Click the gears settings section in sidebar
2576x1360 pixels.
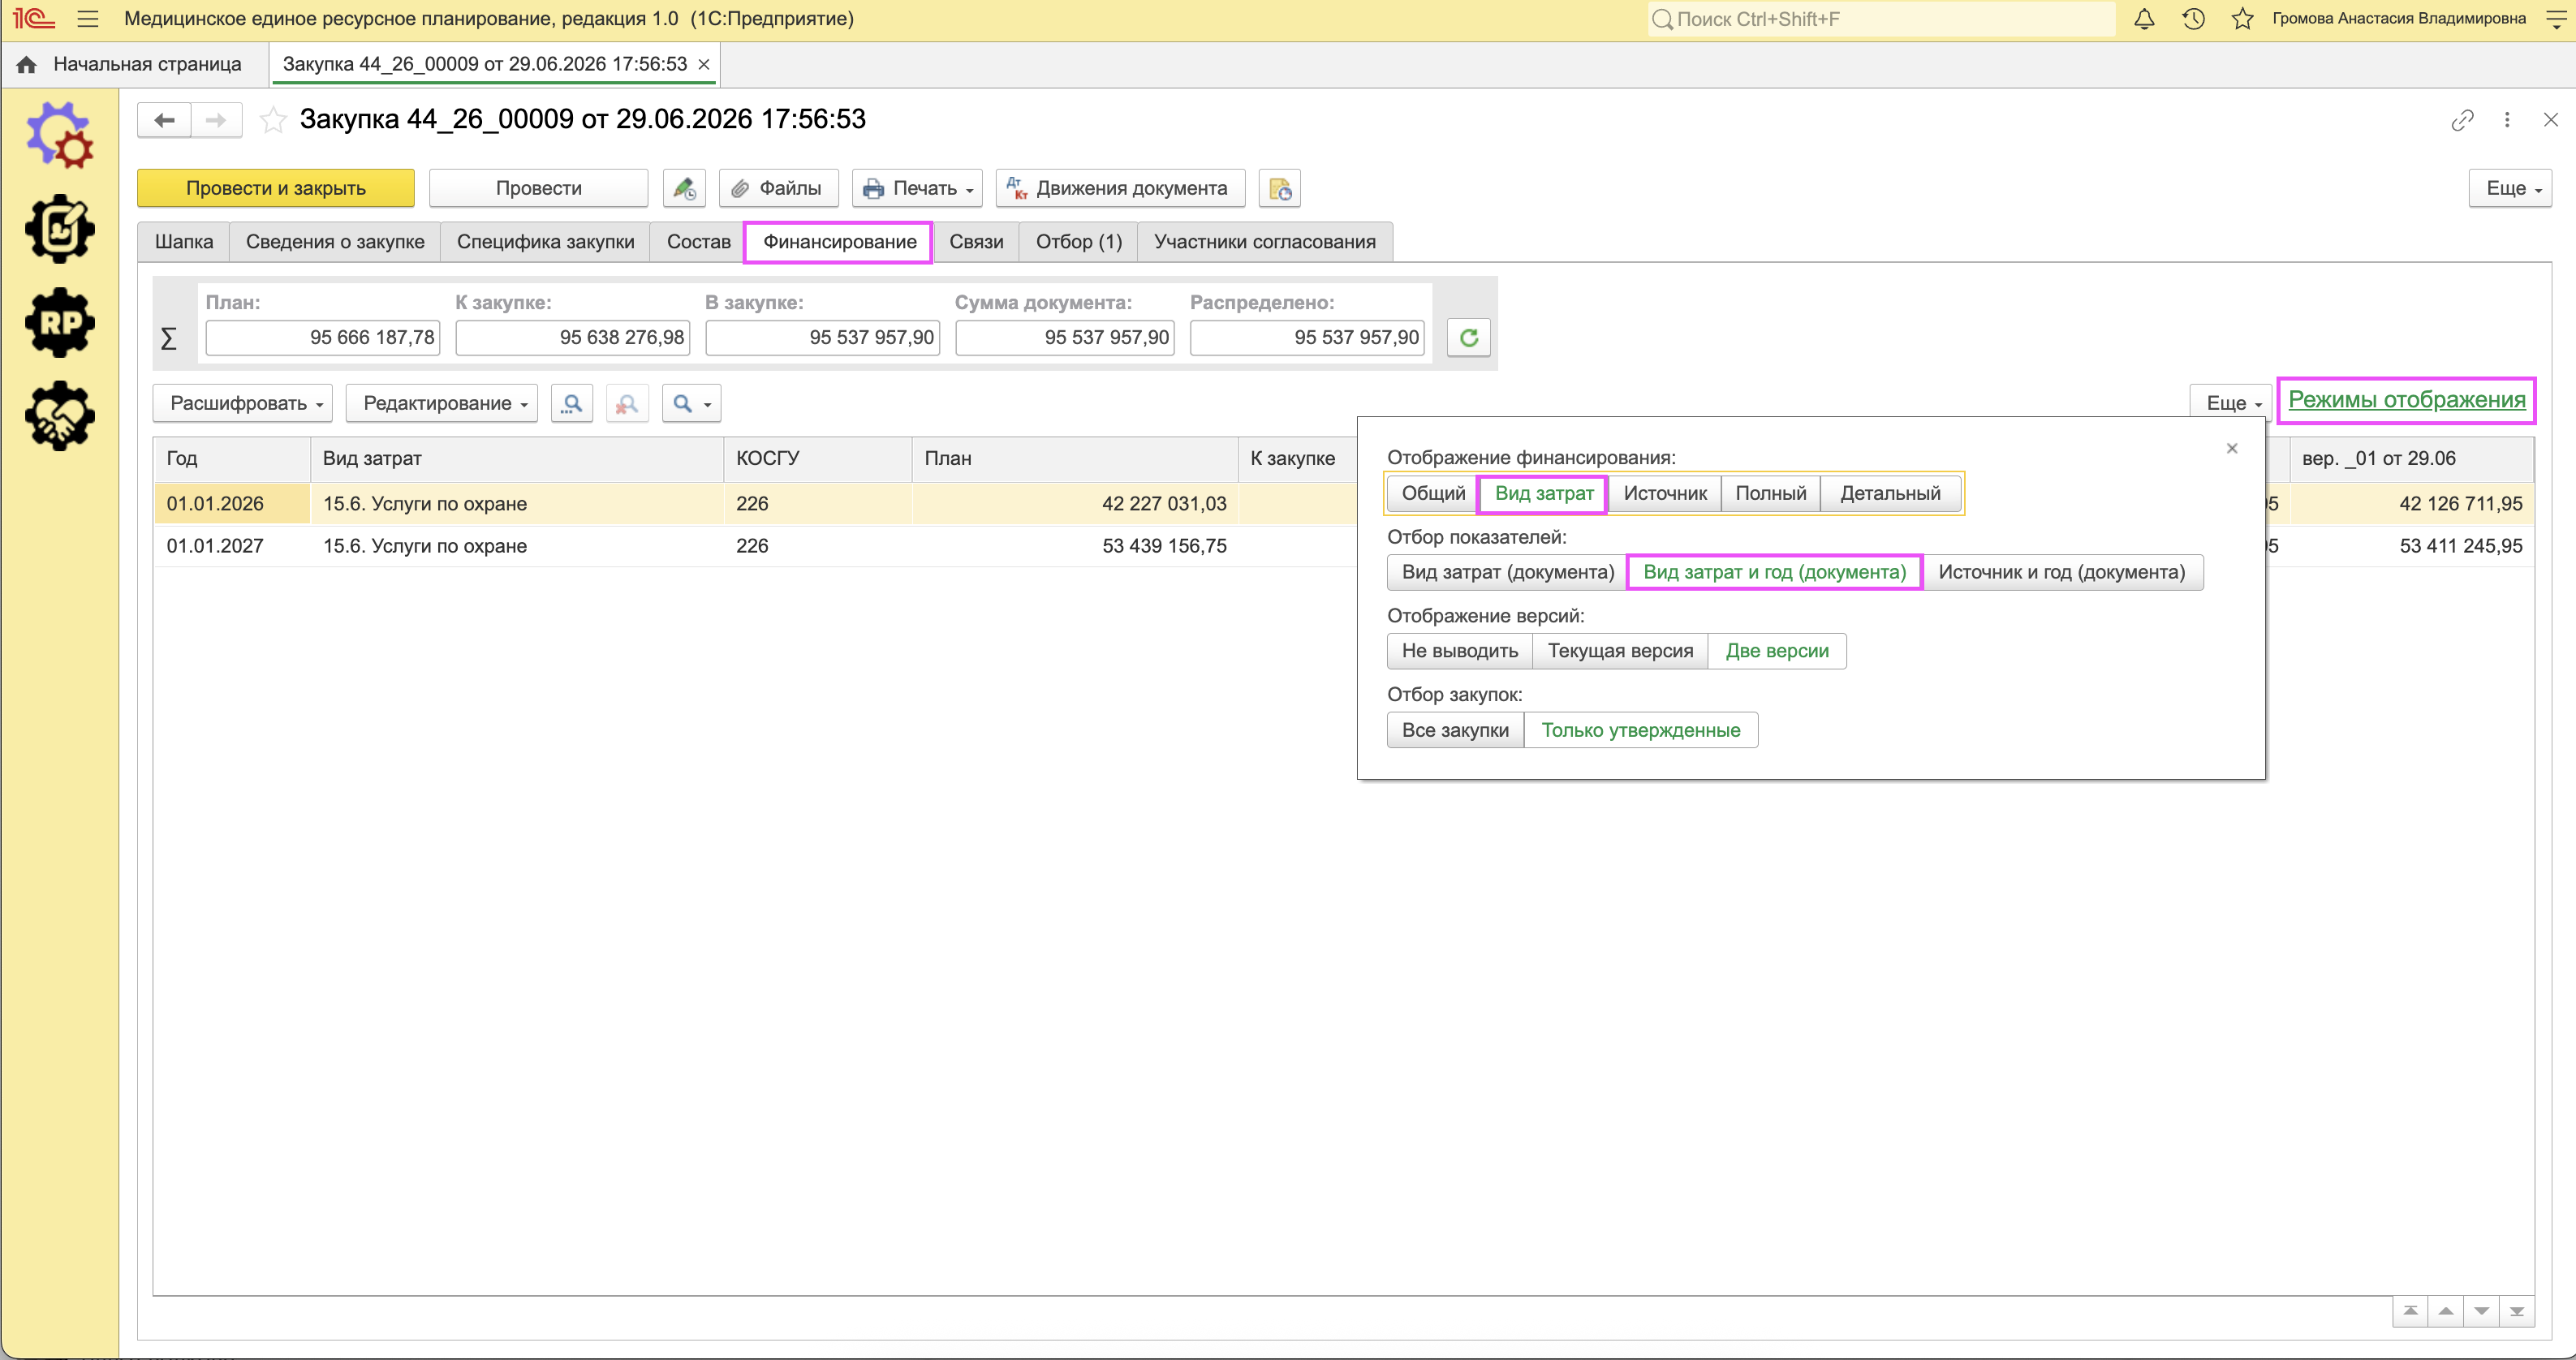[x=60, y=135]
